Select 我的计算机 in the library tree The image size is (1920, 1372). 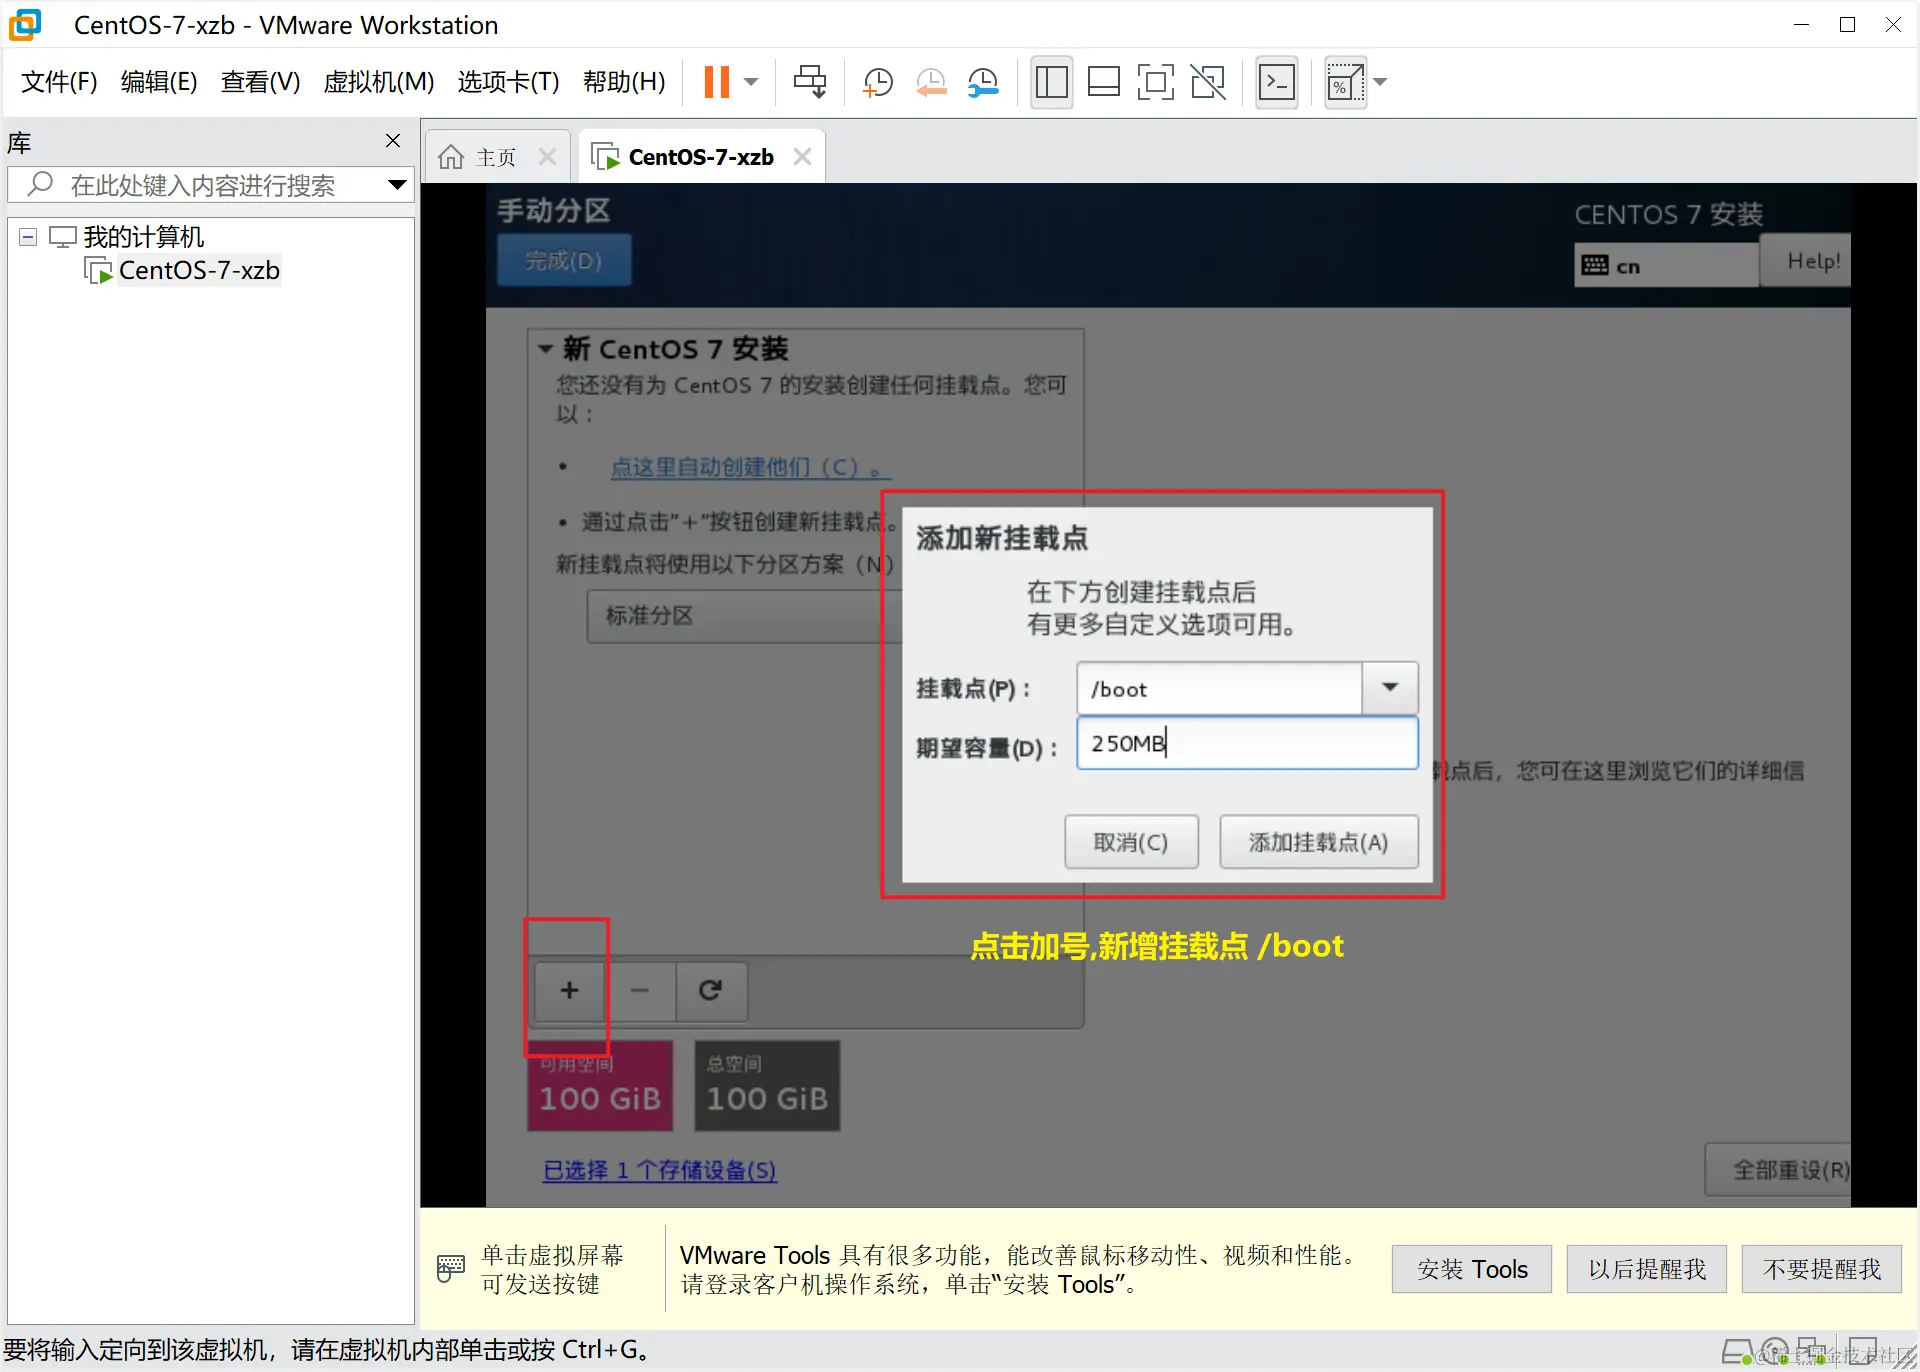click(x=143, y=237)
